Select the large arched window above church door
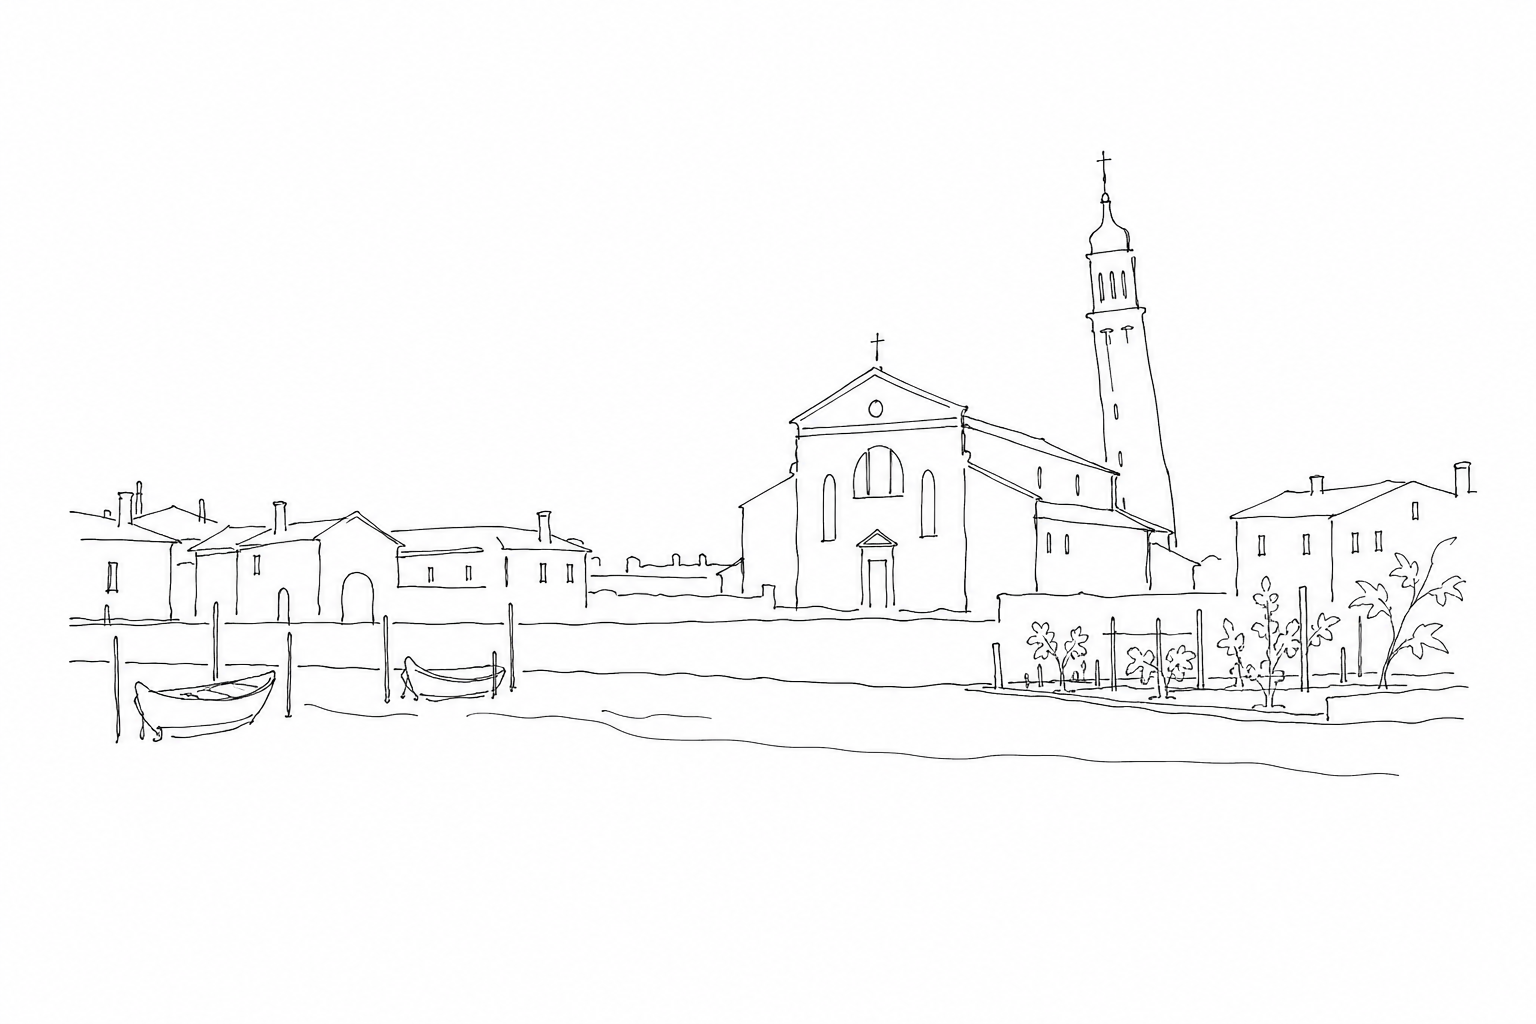The width and height of the screenshot is (1536, 1024). coord(878,472)
